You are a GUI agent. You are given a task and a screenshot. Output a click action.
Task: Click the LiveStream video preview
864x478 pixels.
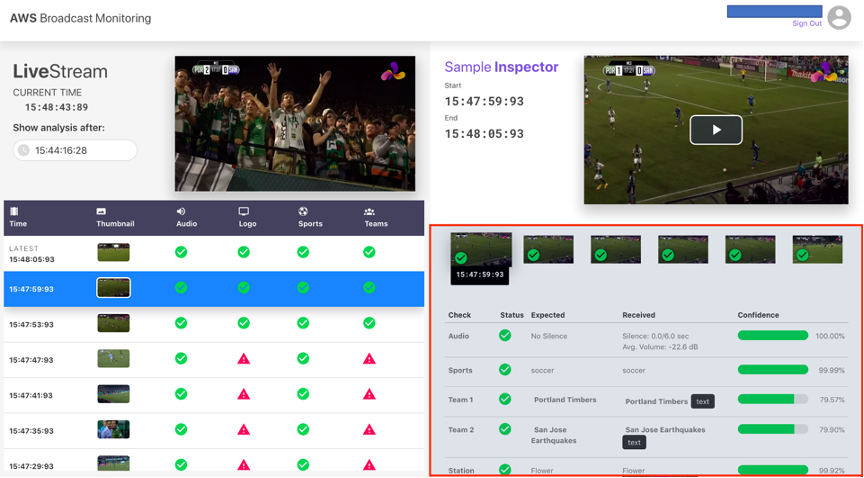click(x=295, y=123)
